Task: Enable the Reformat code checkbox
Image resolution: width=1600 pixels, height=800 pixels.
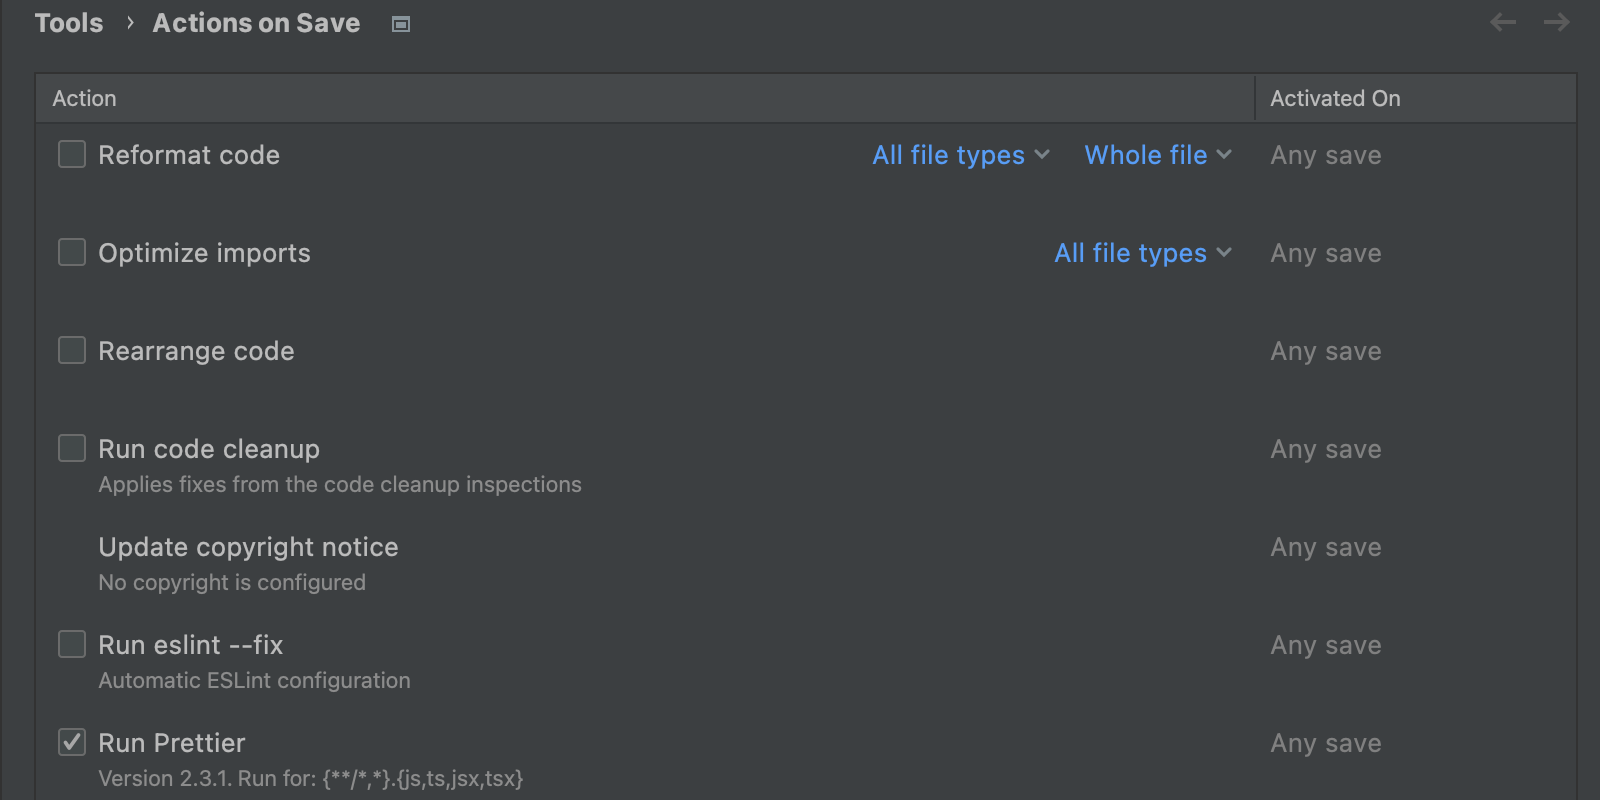Action: point(72,154)
